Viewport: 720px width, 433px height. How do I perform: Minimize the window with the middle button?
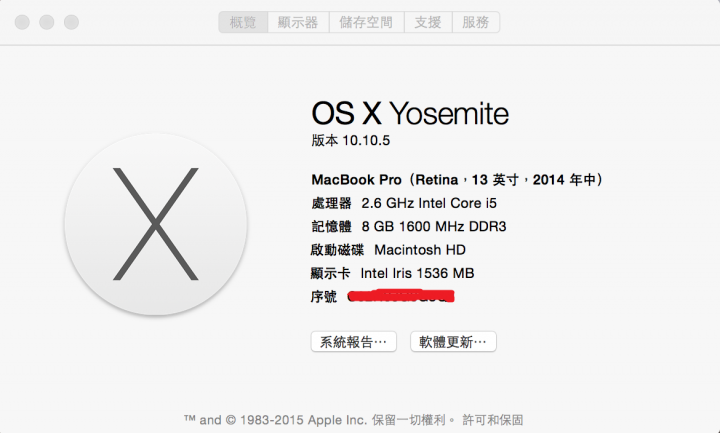tap(47, 22)
